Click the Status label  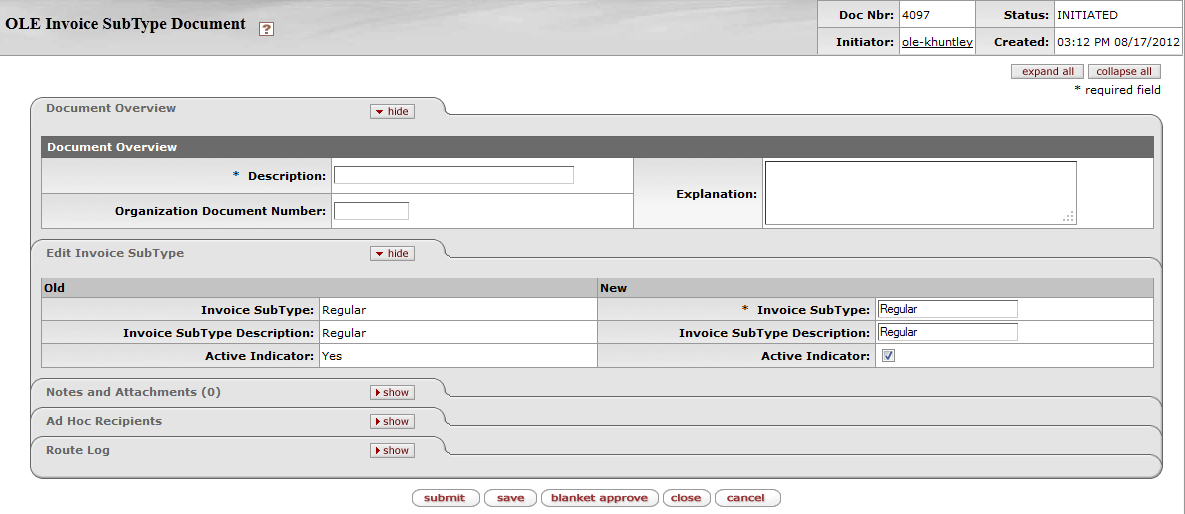tap(1026, 14)
